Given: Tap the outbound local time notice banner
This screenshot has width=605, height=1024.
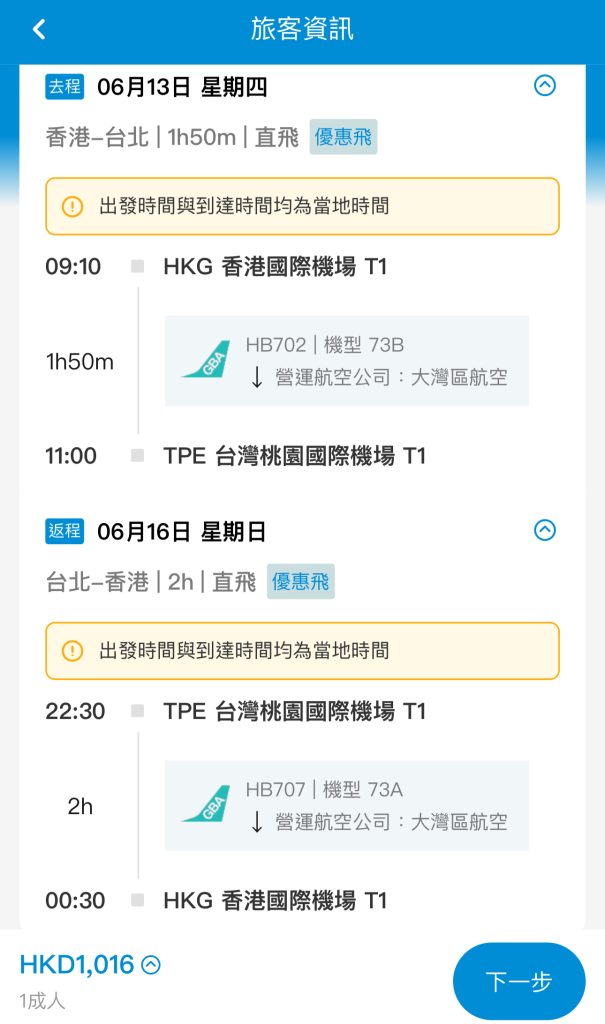Looking at the screenshot, I should click(x=302, y=207).
